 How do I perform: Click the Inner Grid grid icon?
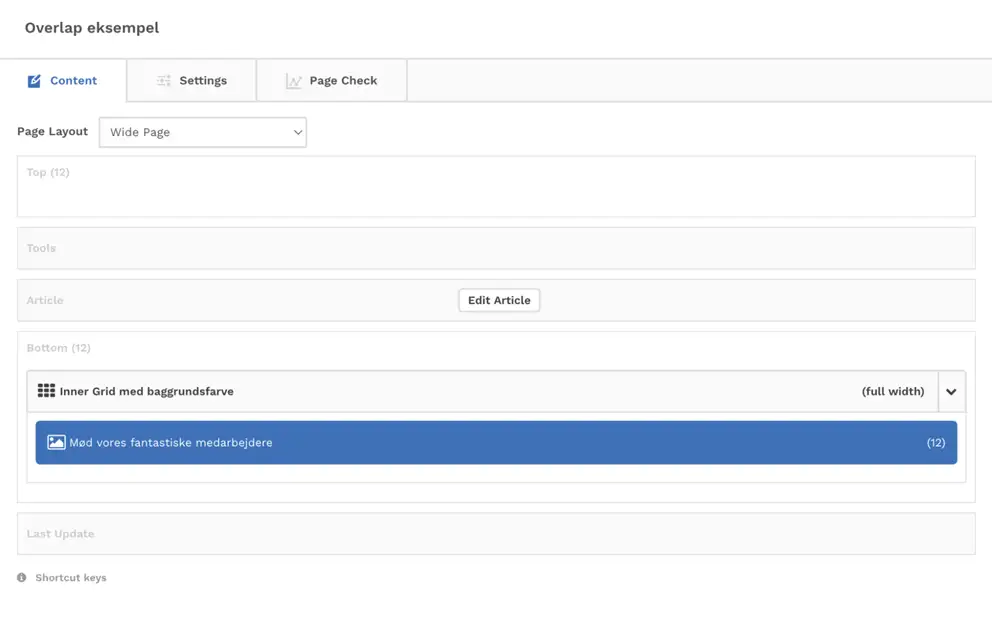[46, 391]
